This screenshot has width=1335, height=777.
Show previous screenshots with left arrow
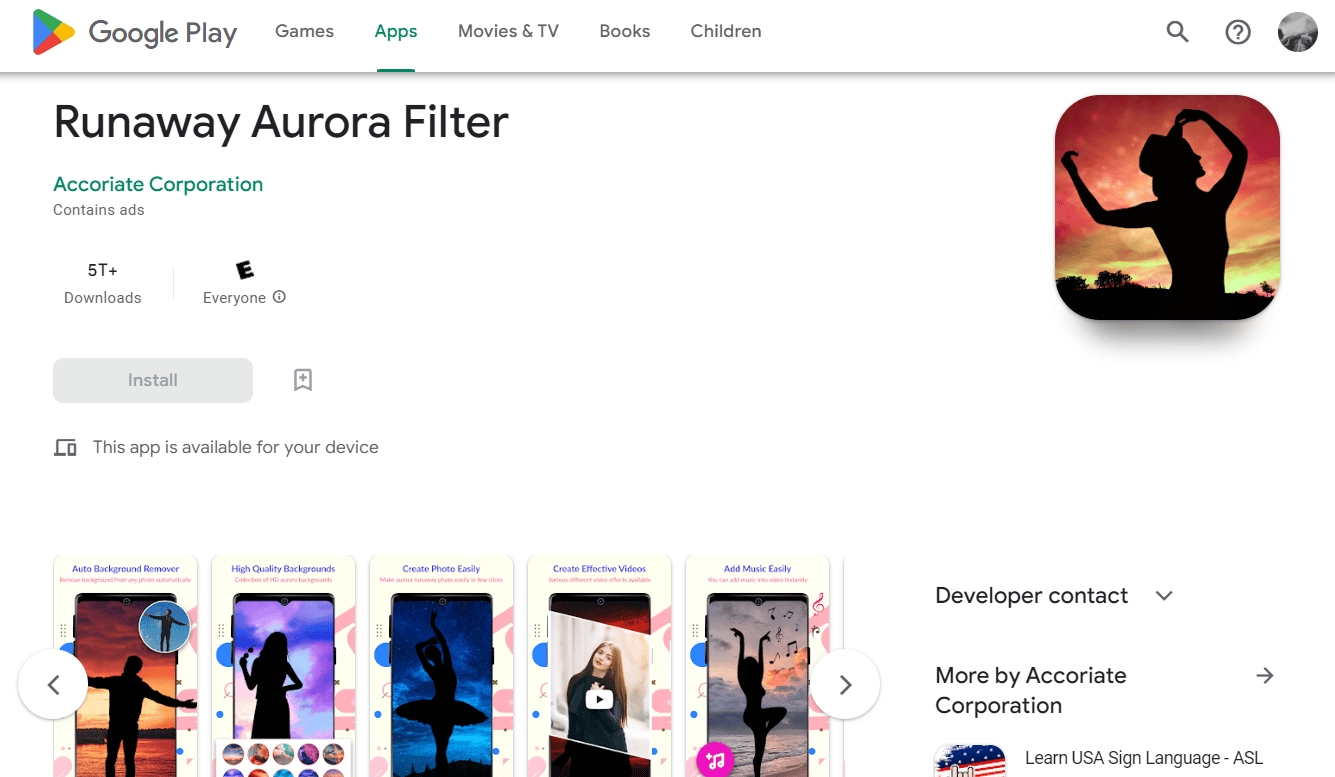[x=53, y=685]
